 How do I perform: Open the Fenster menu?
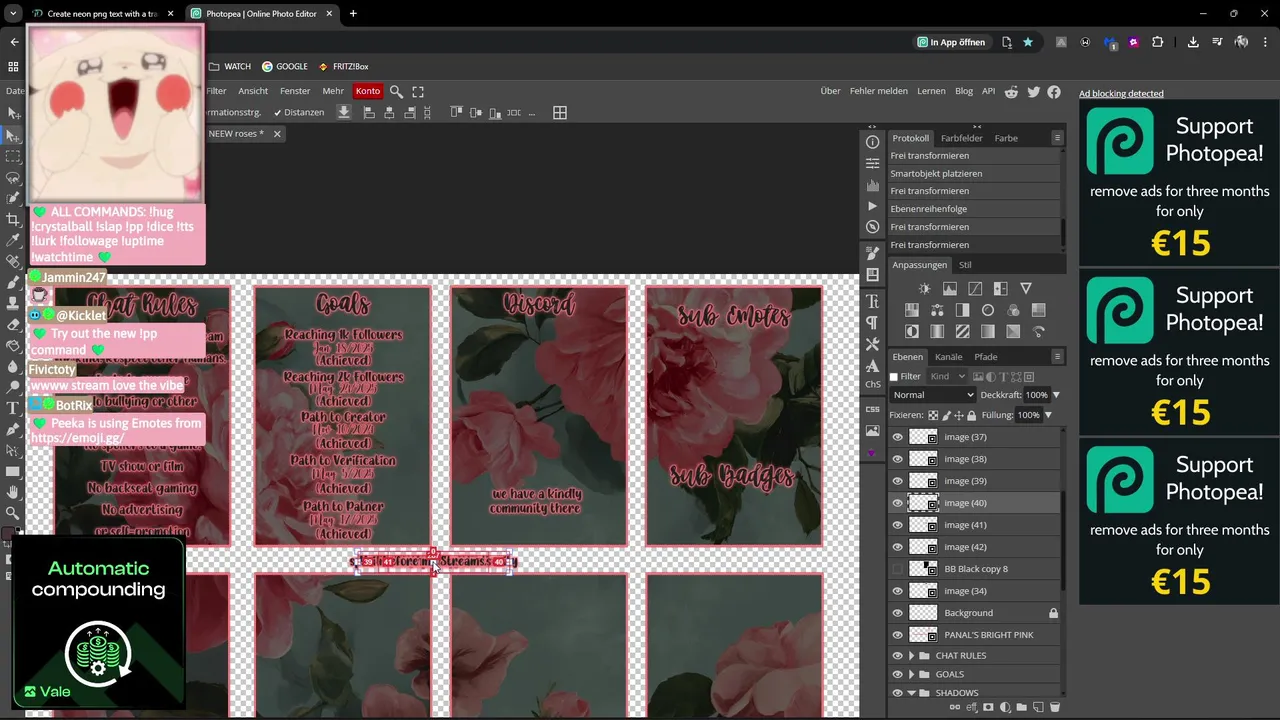point(295,91)
